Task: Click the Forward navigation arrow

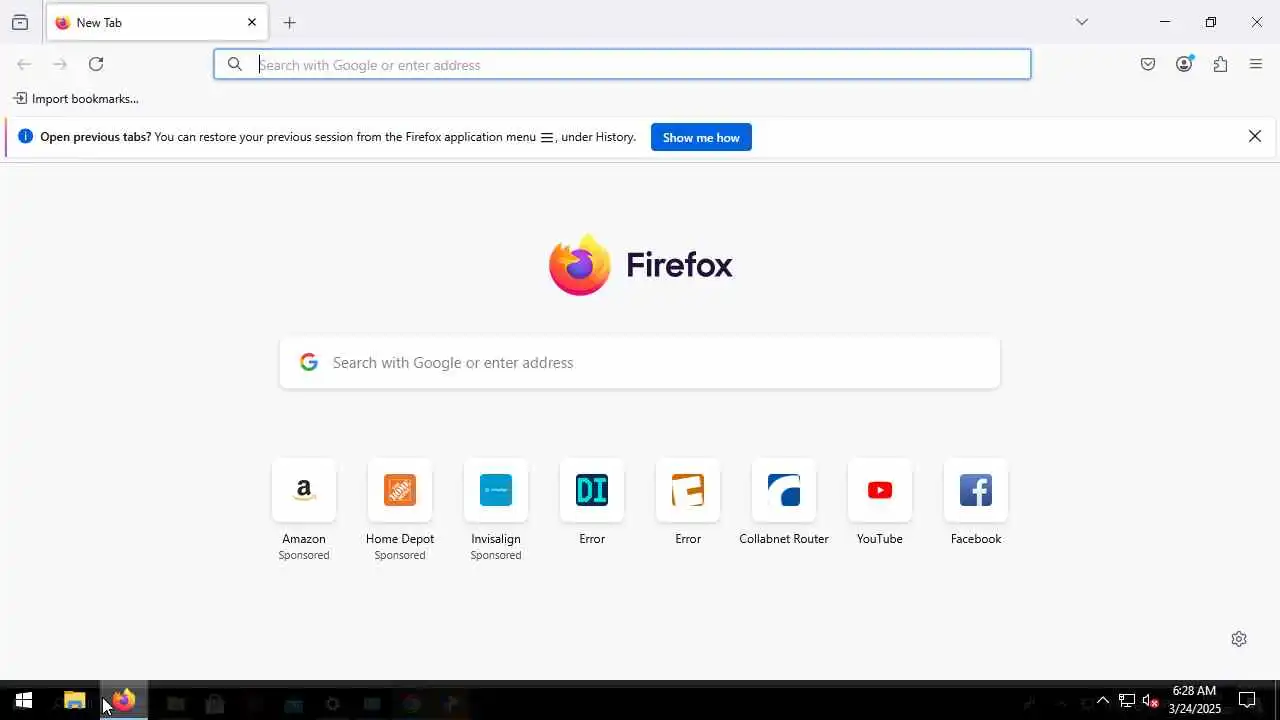Action: point(60,64)
